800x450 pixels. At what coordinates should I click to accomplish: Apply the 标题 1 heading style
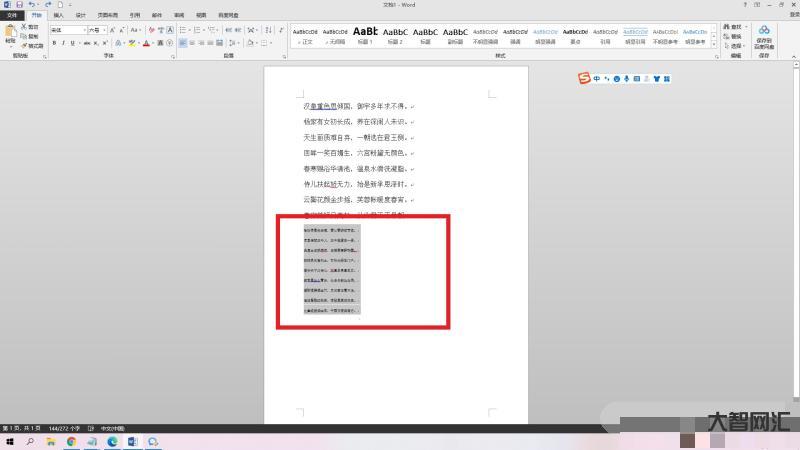coord(365,35)
